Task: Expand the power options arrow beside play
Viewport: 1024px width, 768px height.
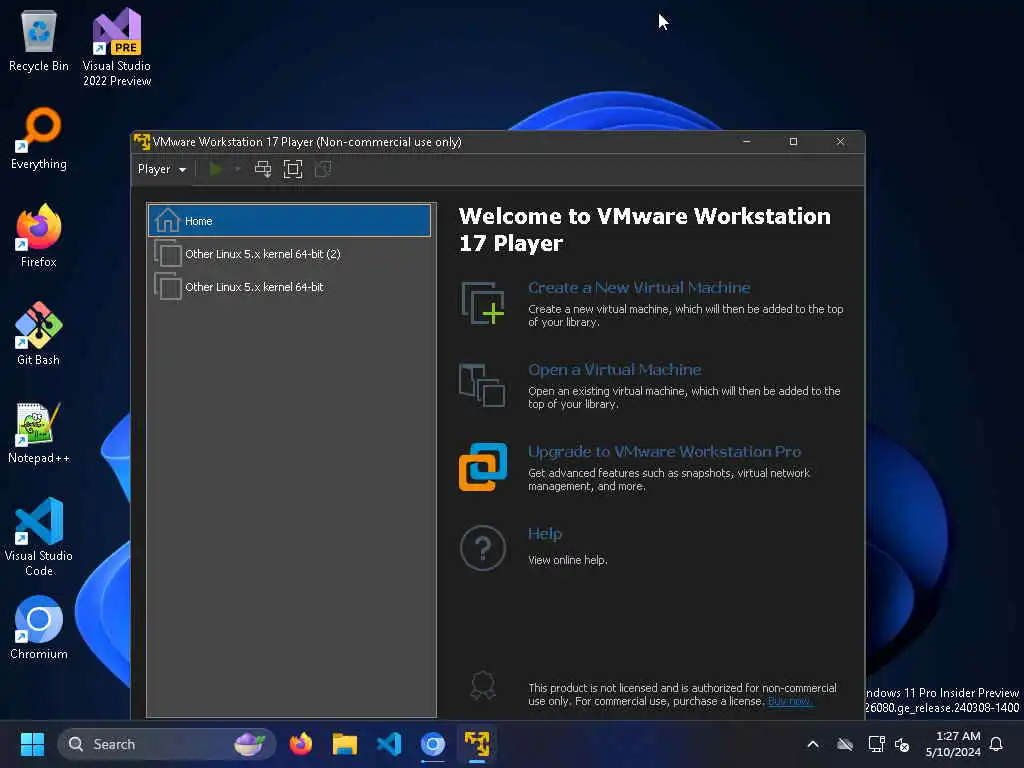Action: click(x=238, y=169)
